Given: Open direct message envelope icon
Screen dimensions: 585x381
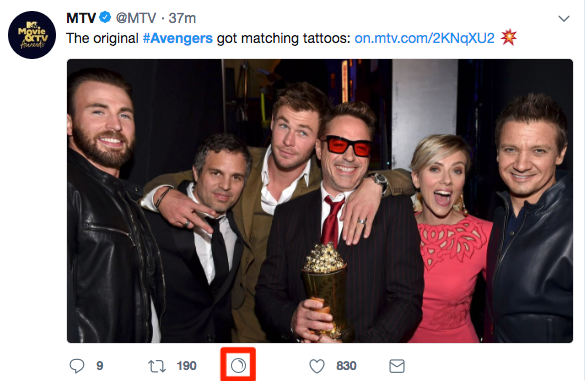Looking at the screenshot, I should click(x=397, y=366).
